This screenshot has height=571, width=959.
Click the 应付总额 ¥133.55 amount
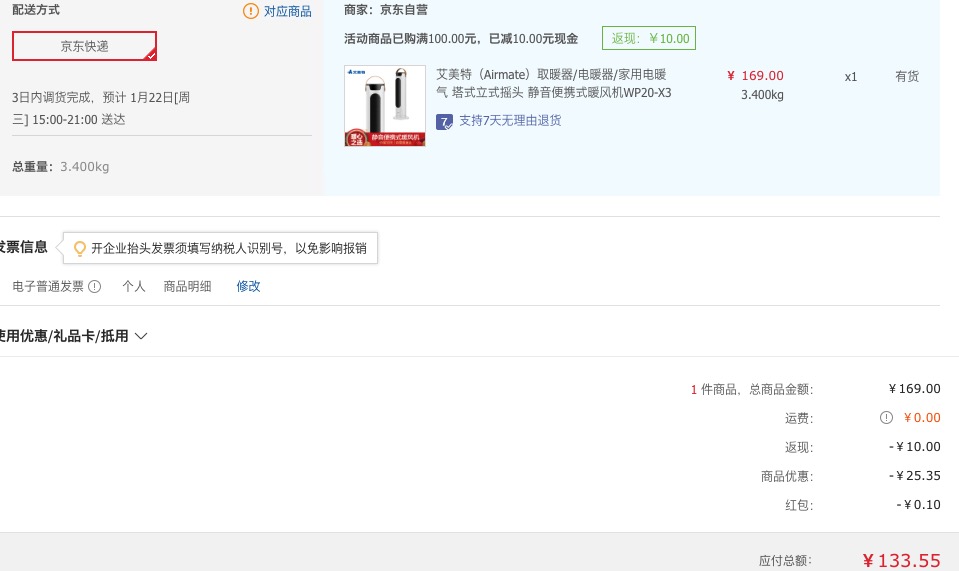pos(902,560)
